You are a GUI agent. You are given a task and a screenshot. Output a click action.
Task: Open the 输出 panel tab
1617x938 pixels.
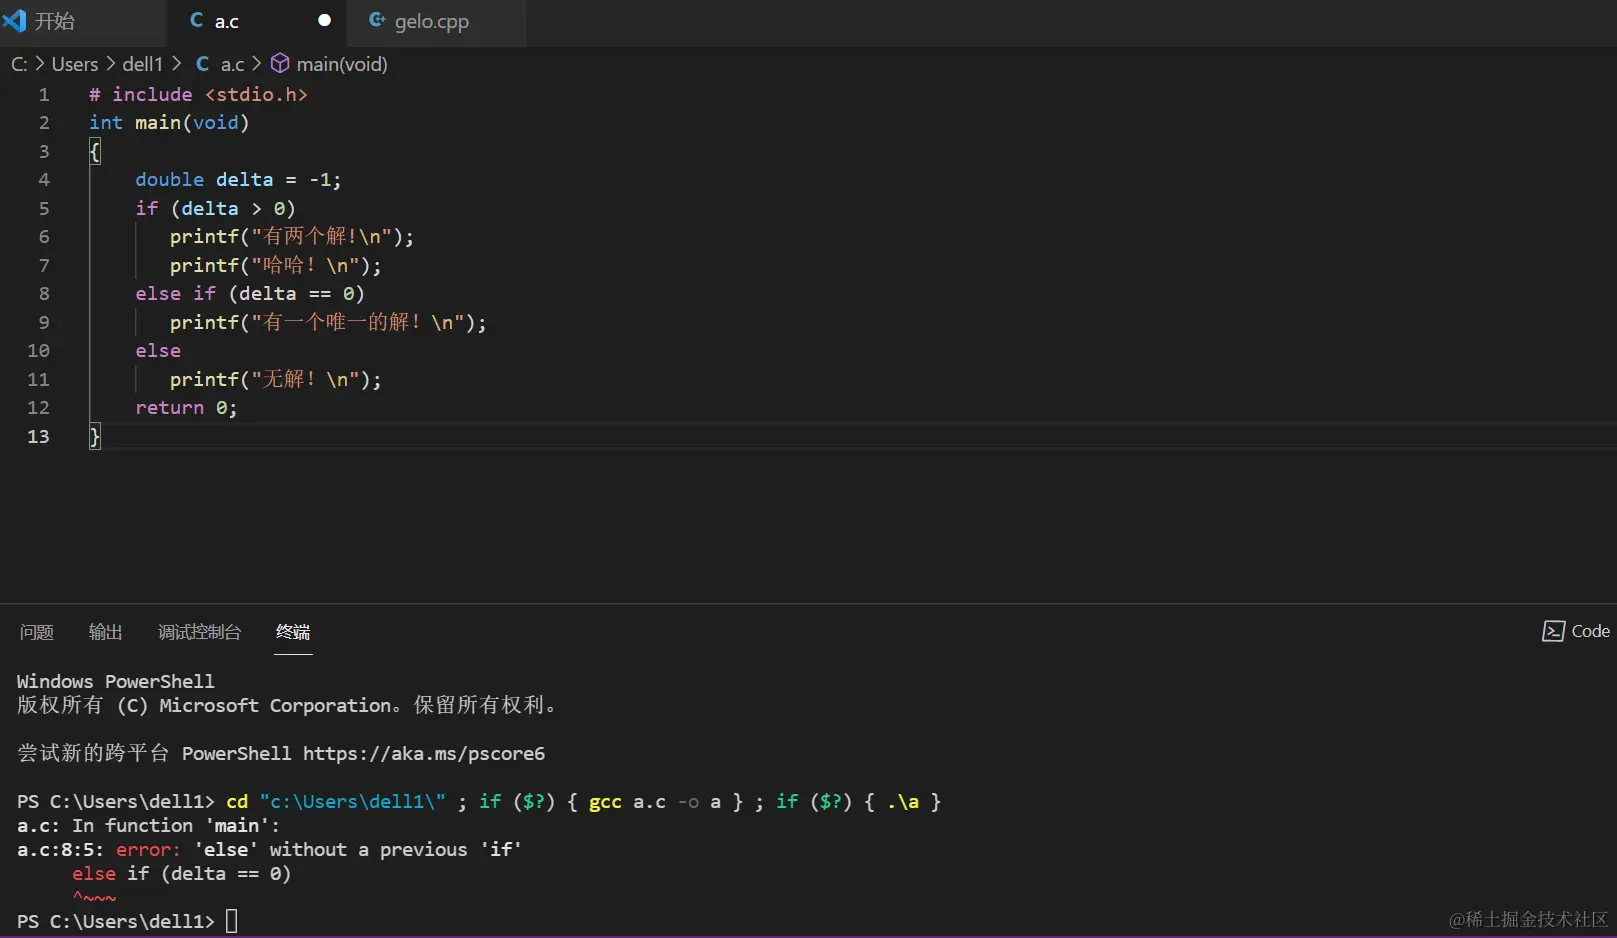coord(105,632)
